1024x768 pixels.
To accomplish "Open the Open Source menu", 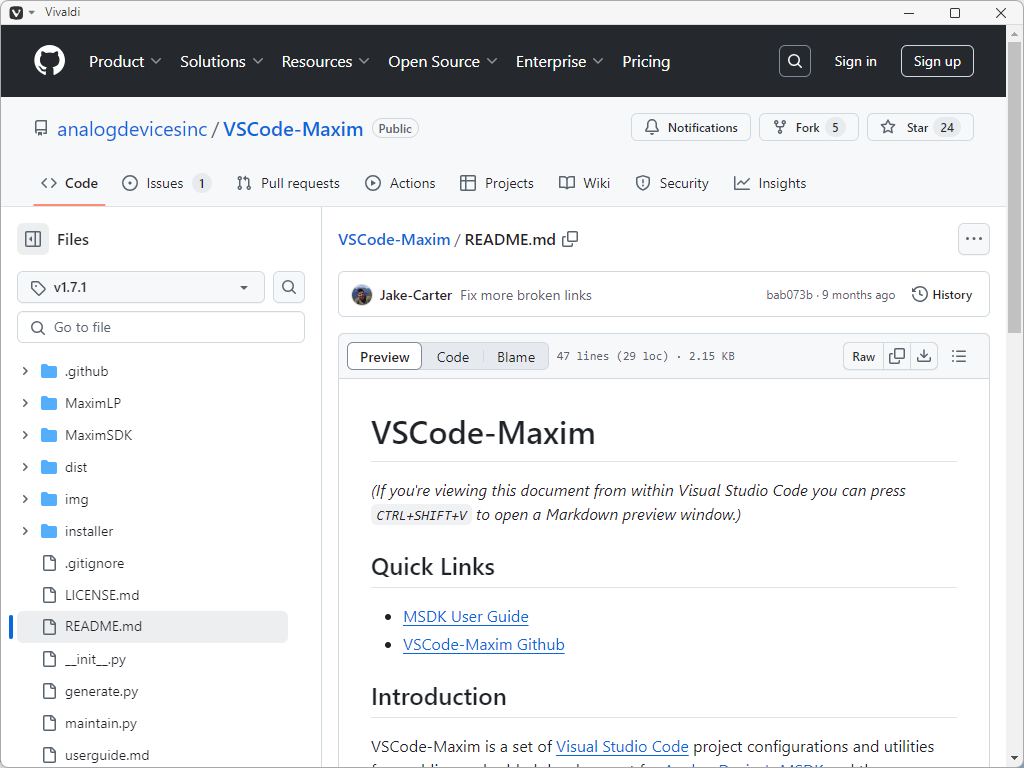I will pyautogui.click(x=443, y=61).
